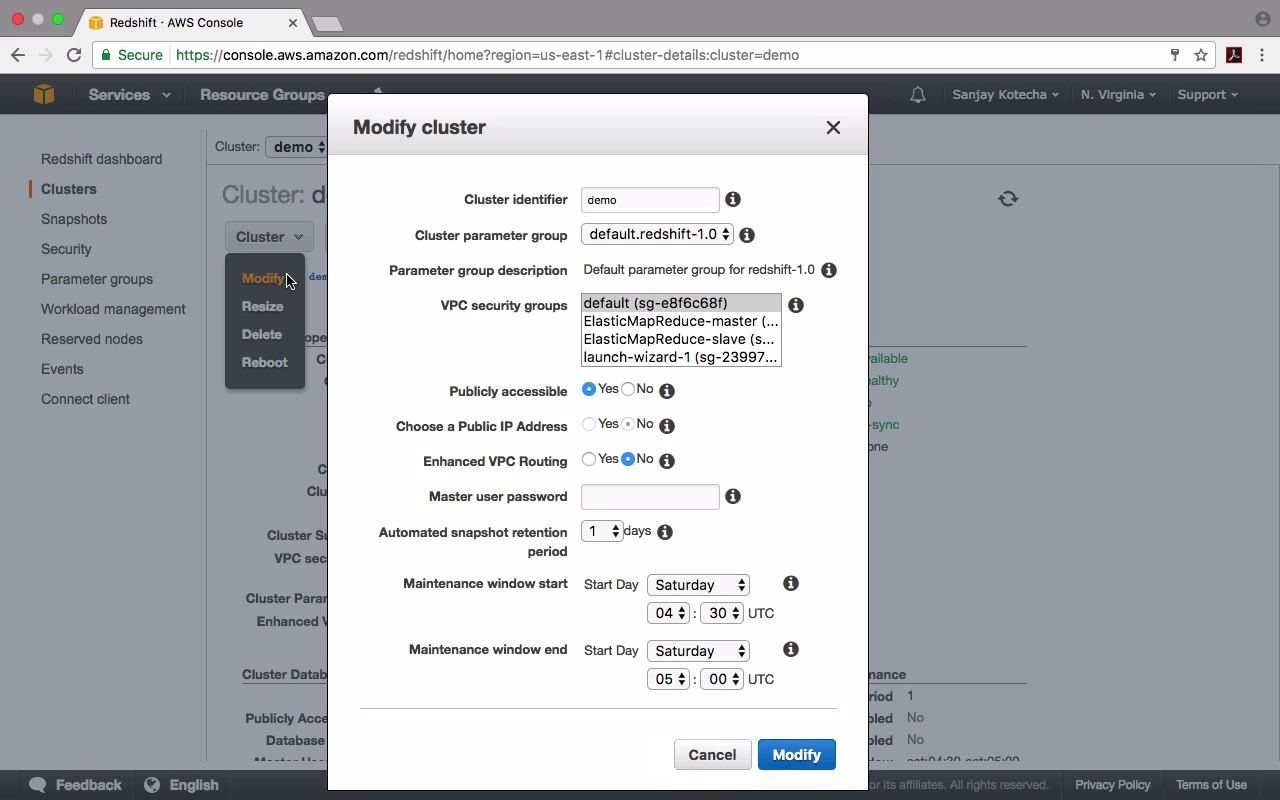1280x800 pixels.
Task: Expand the Cluster actions dropdown button
Action: [269, 237]
